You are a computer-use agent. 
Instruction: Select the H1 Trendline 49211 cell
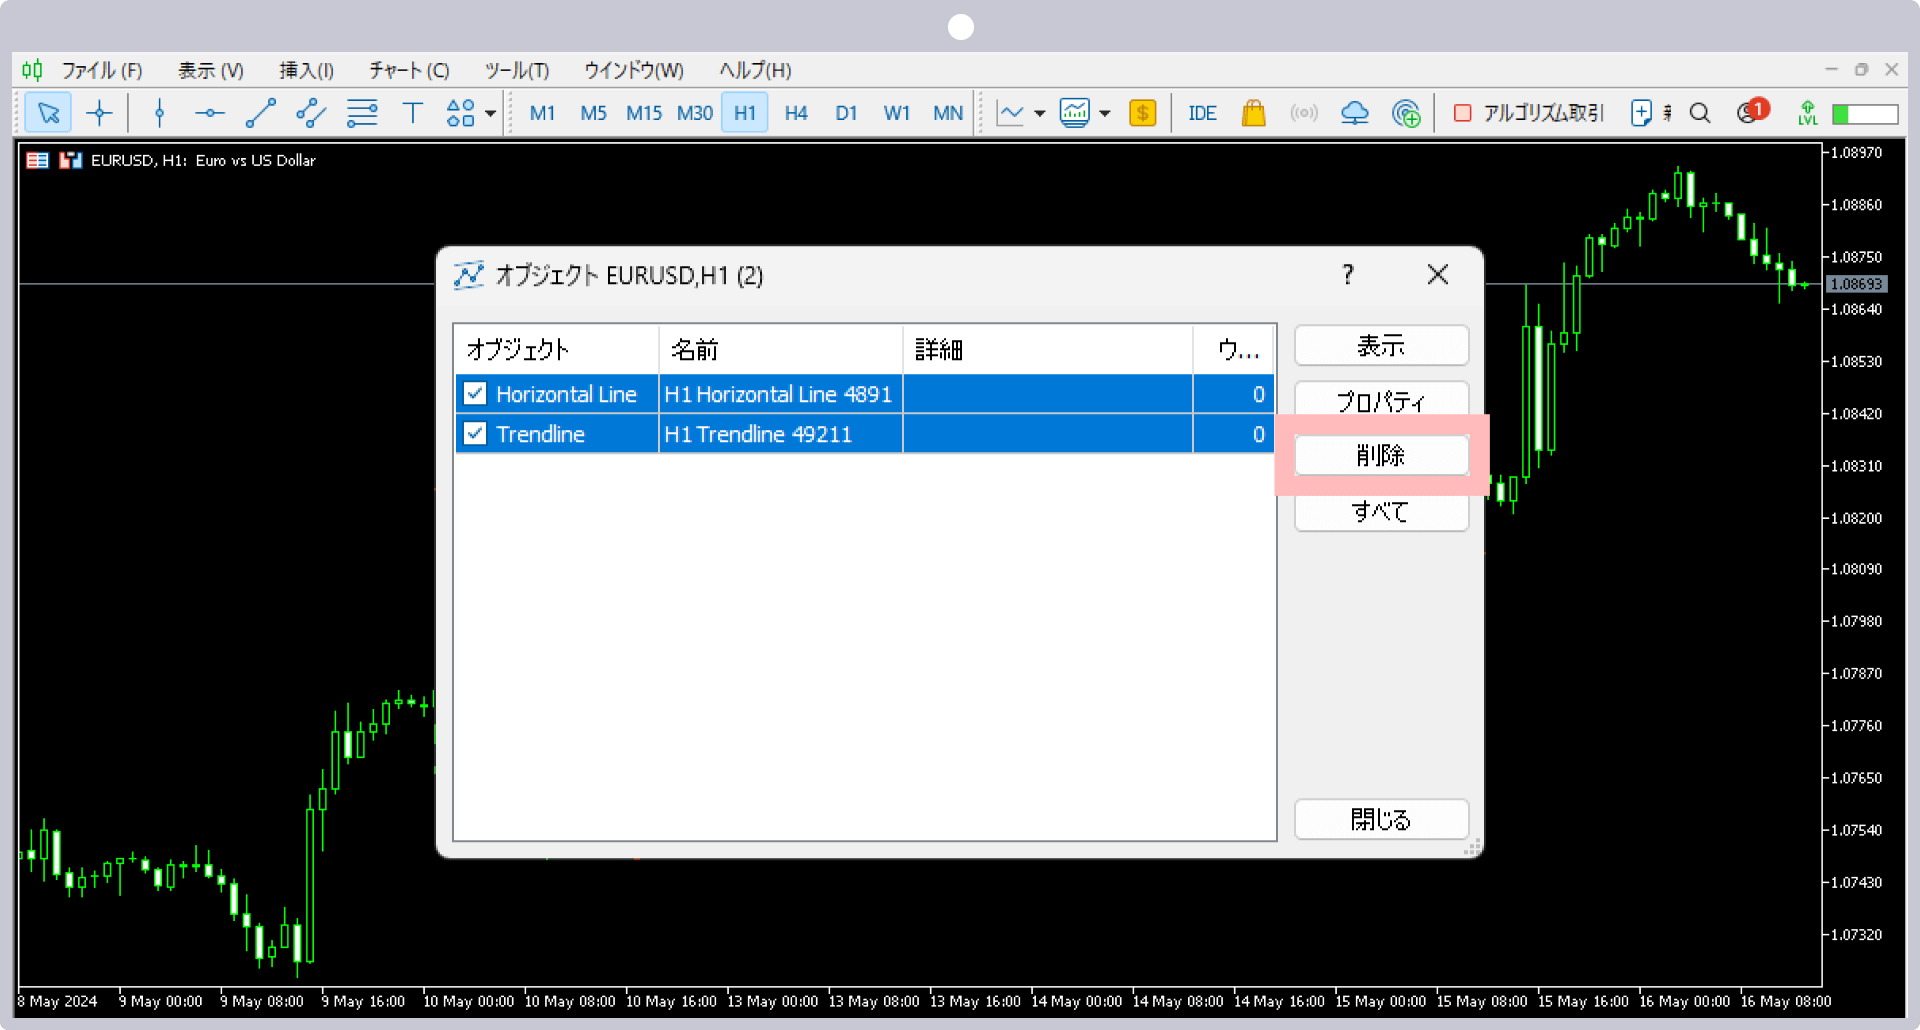click(781, 434)
